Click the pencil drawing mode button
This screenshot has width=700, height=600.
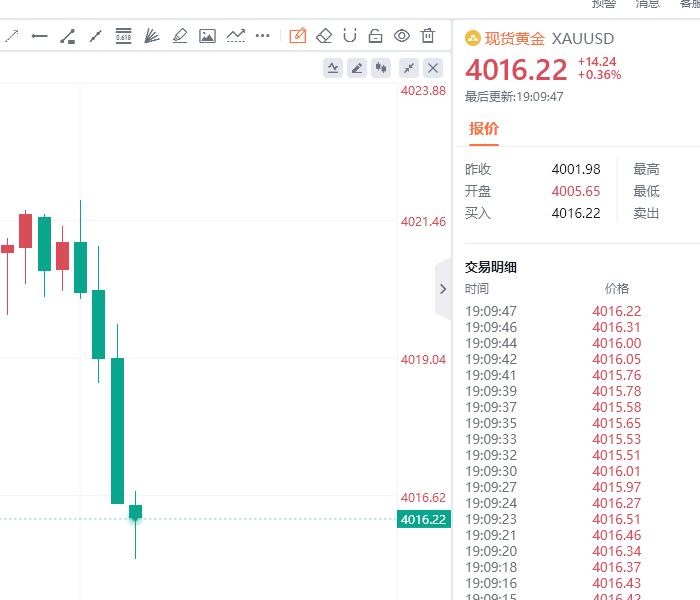357,68
